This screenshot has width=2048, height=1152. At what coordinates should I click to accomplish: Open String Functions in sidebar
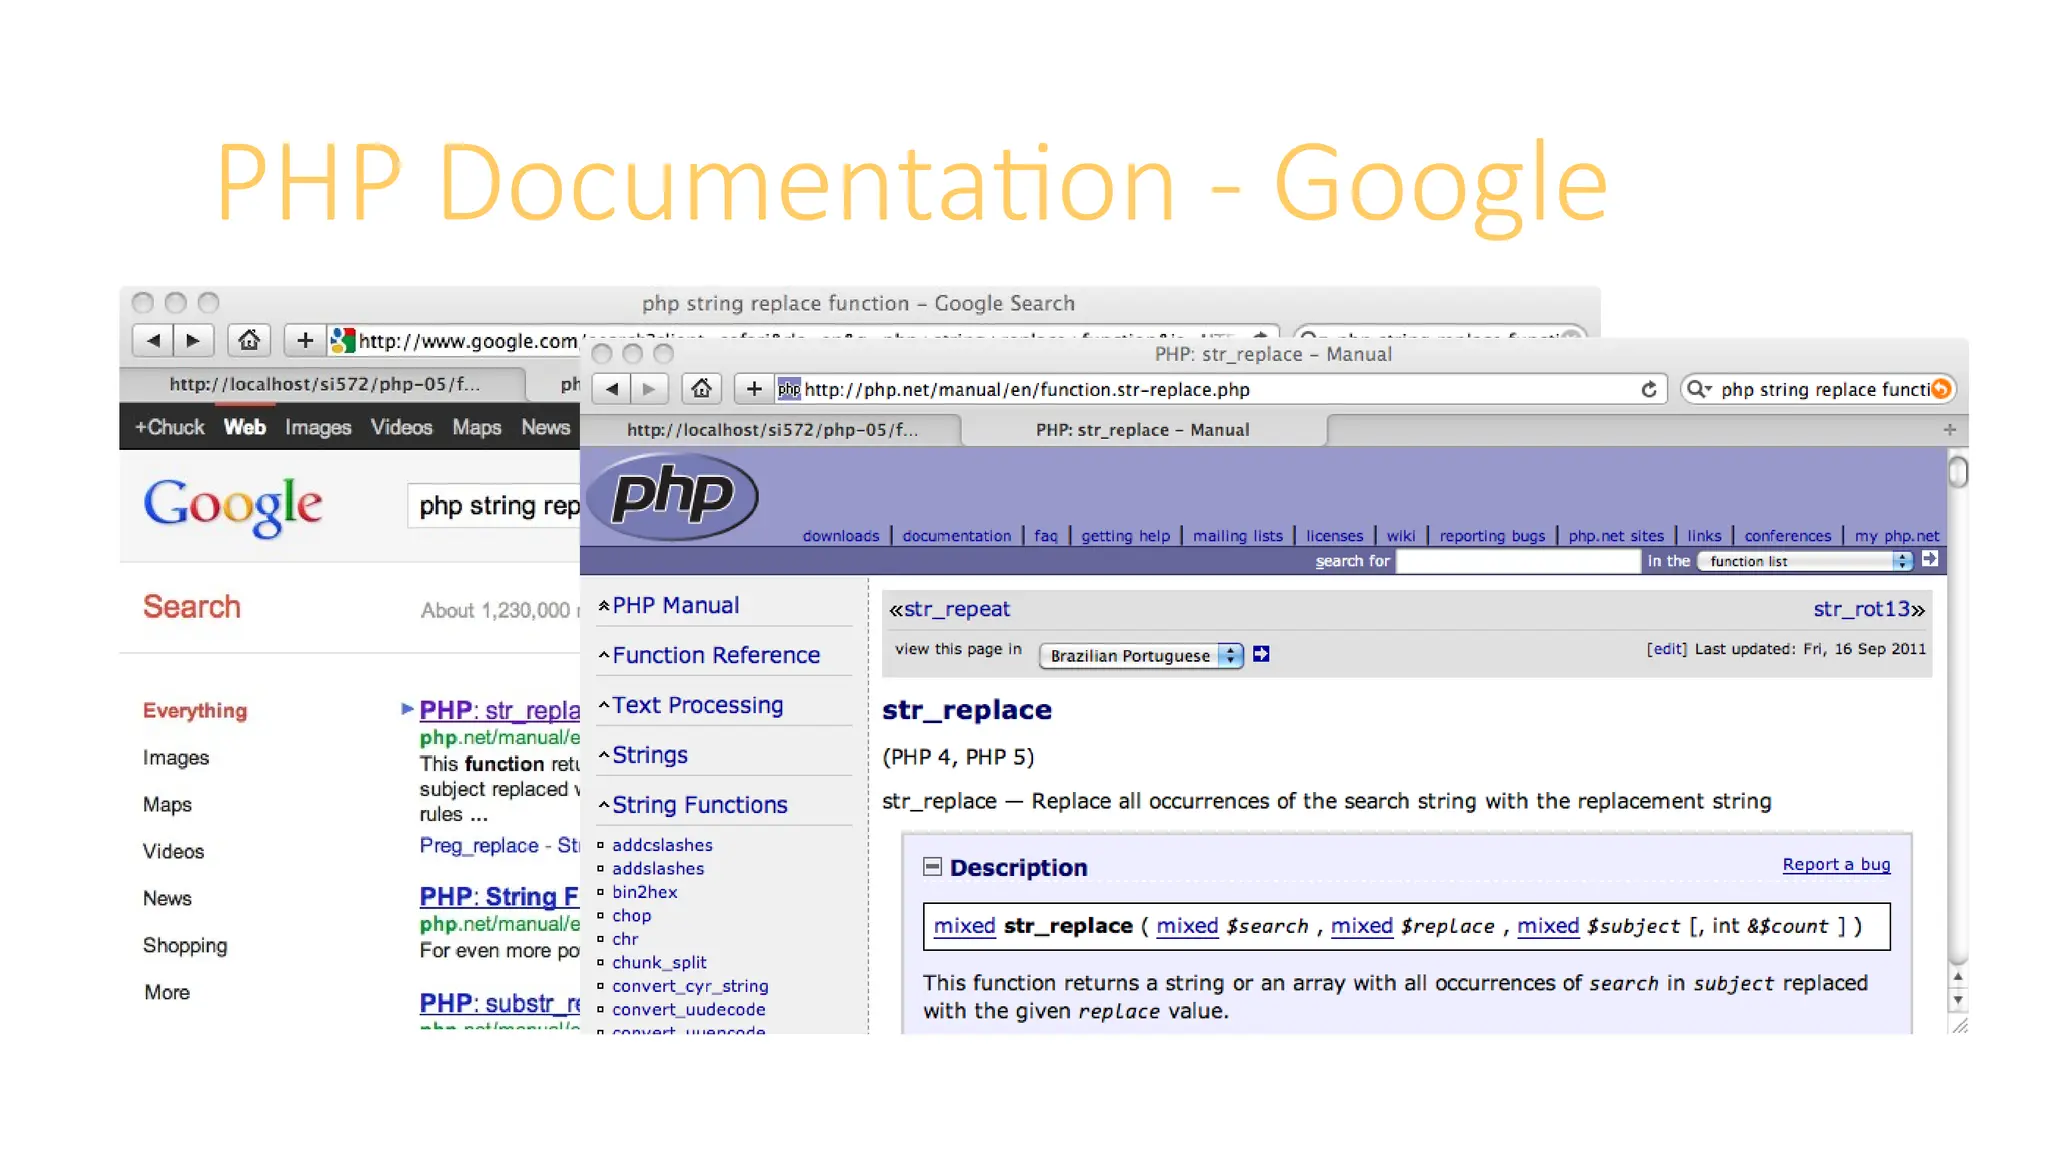point(700,805)
